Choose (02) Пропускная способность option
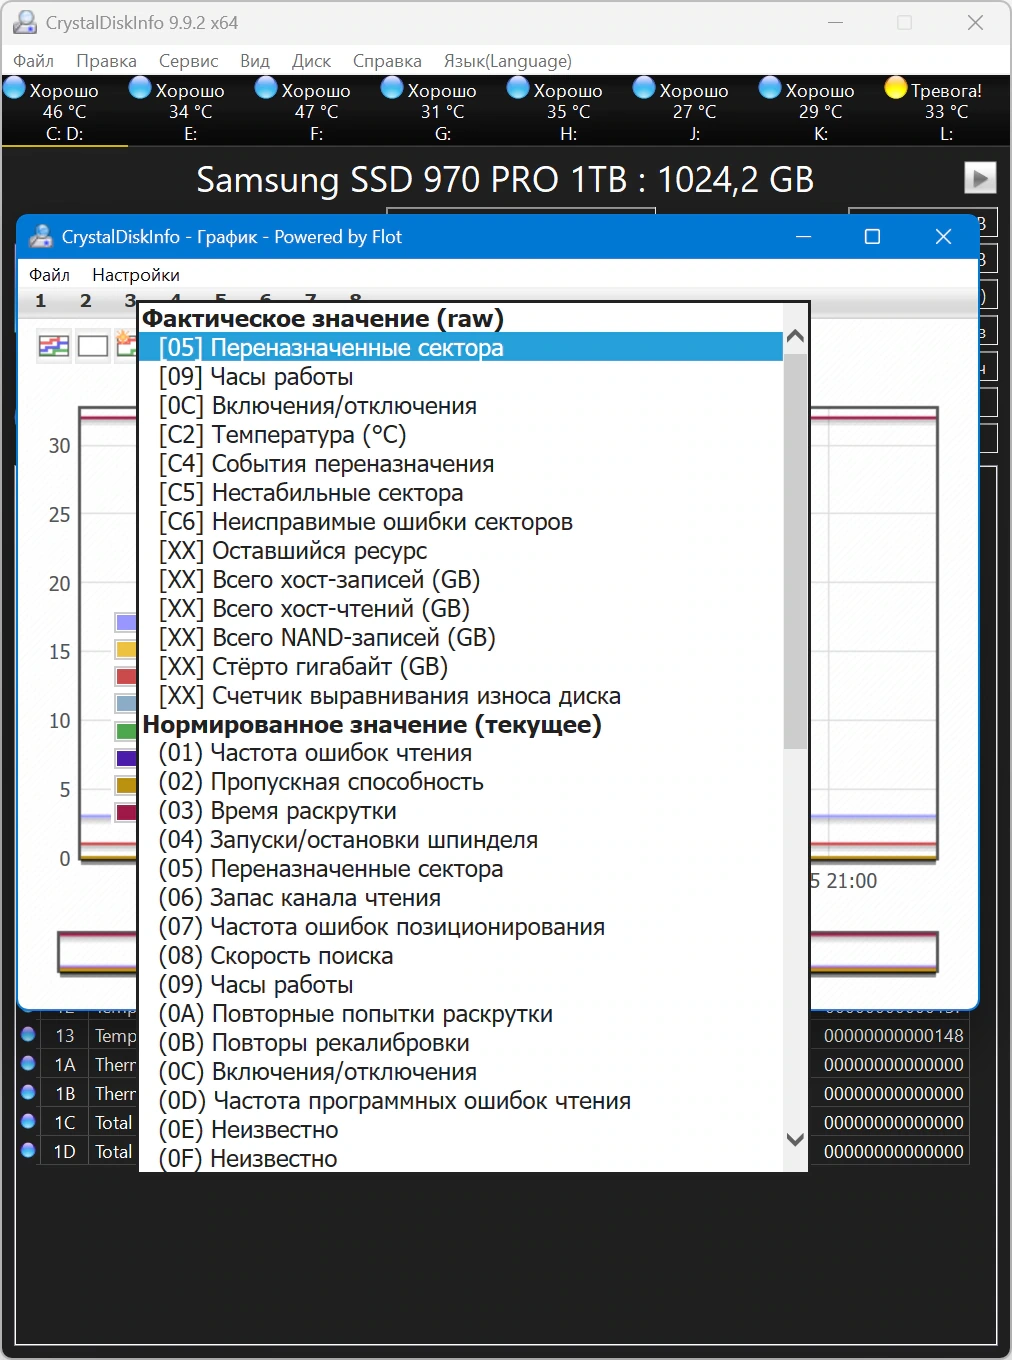Screen dimensions: 1012x1360 click(x=461, y=781)
